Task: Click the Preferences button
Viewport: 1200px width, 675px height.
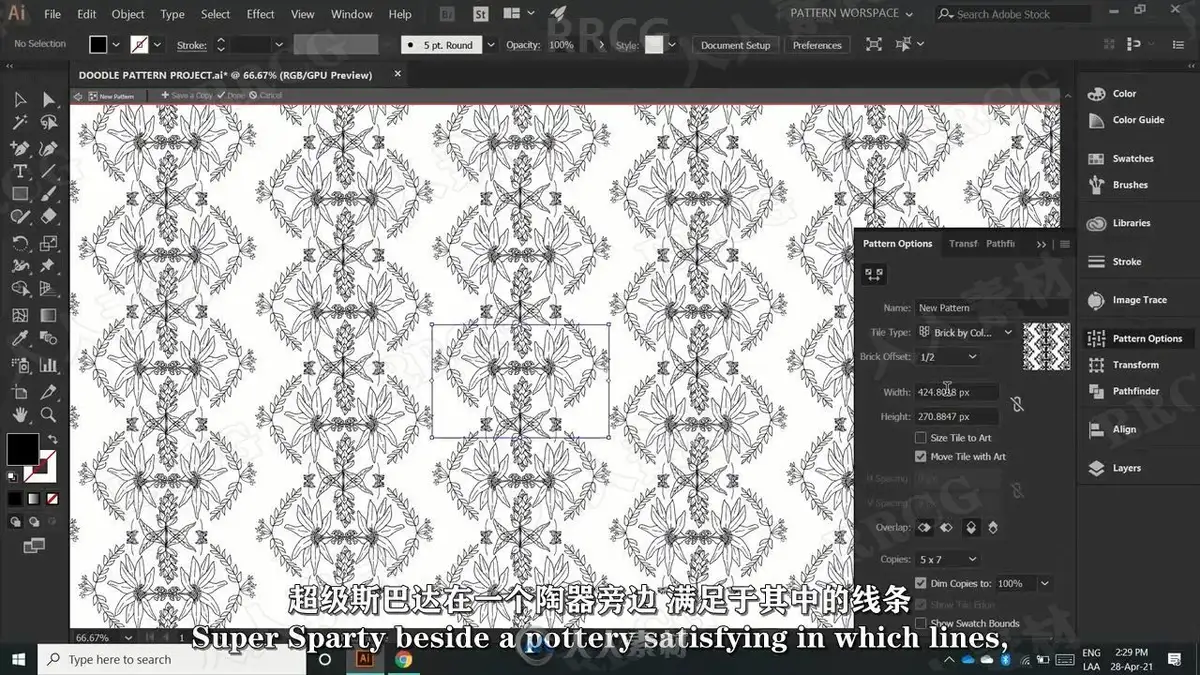Action: tap(817, 45)
